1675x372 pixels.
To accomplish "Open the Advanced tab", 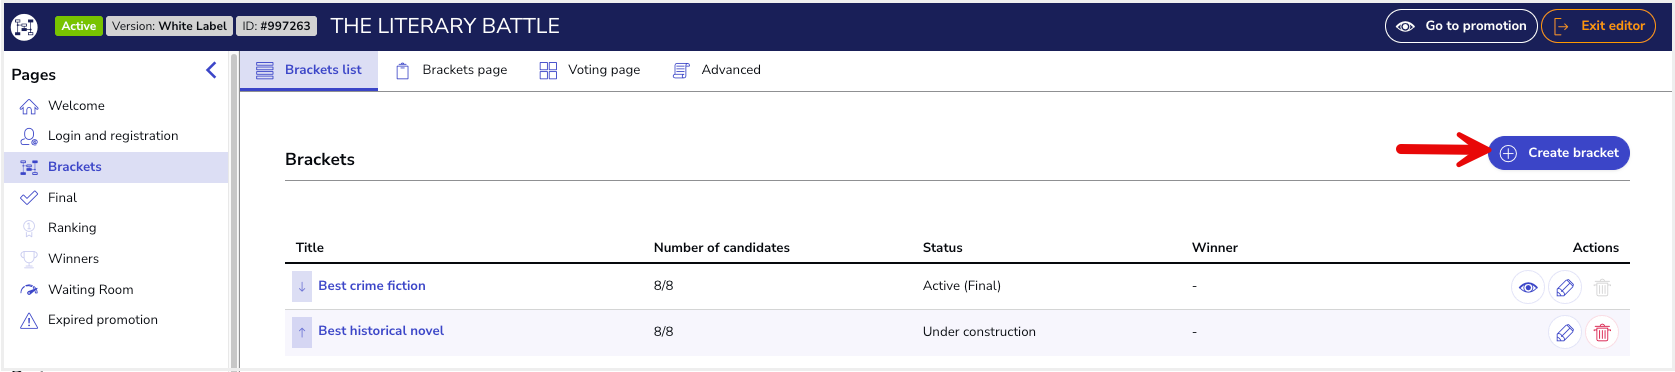I will click(x=717, y=70).
